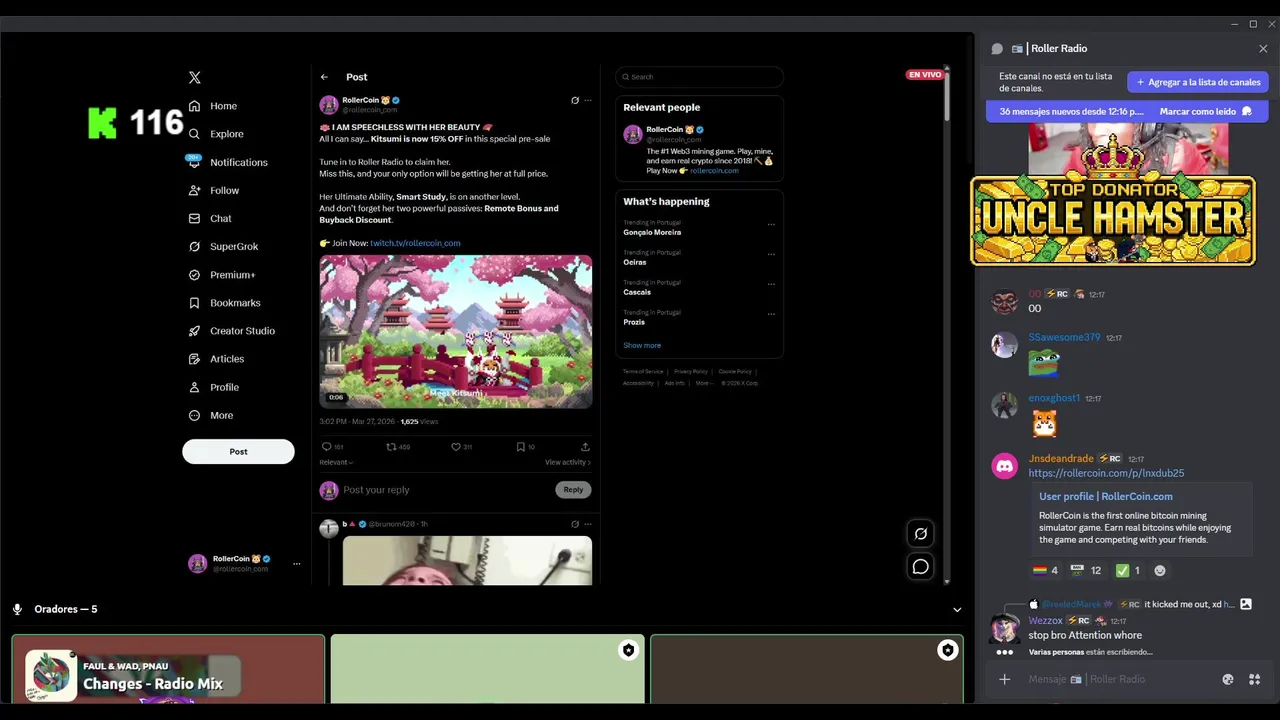Click Show more under What's happening
This screenshot has height=720, width=1280.
tap(642, 346)
